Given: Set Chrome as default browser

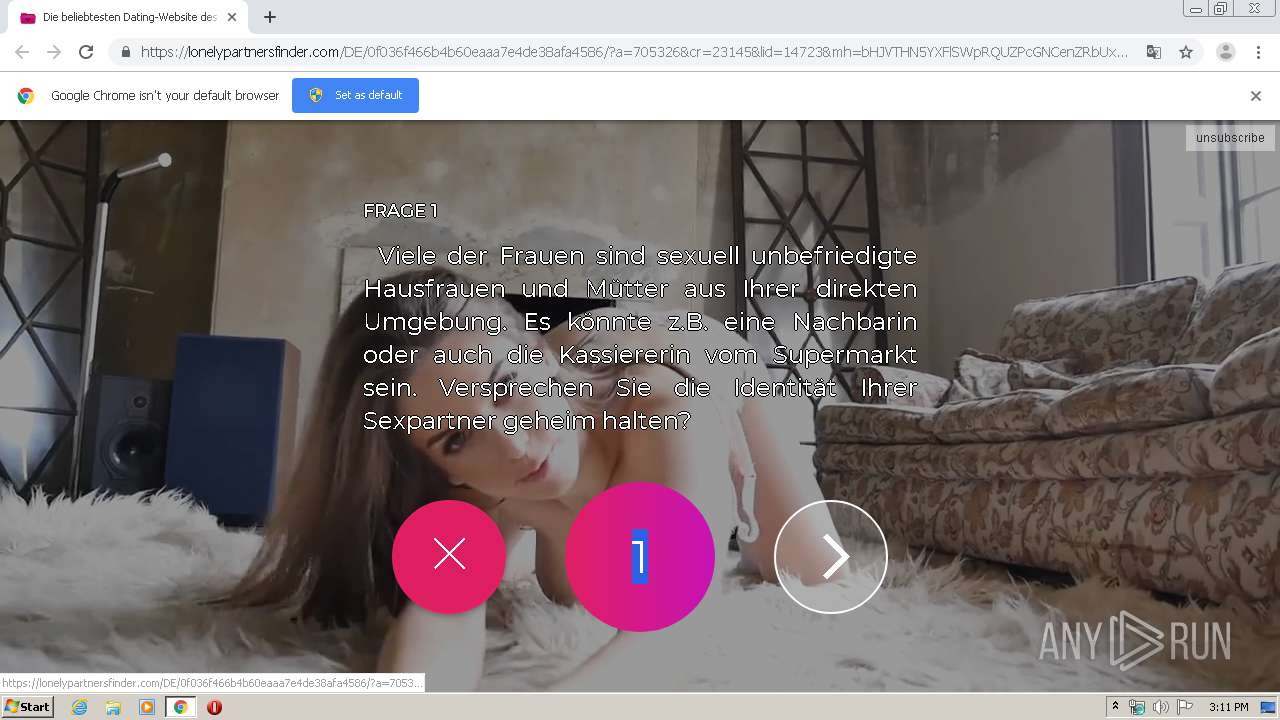Looking at the screenshot, I should 355,95.
